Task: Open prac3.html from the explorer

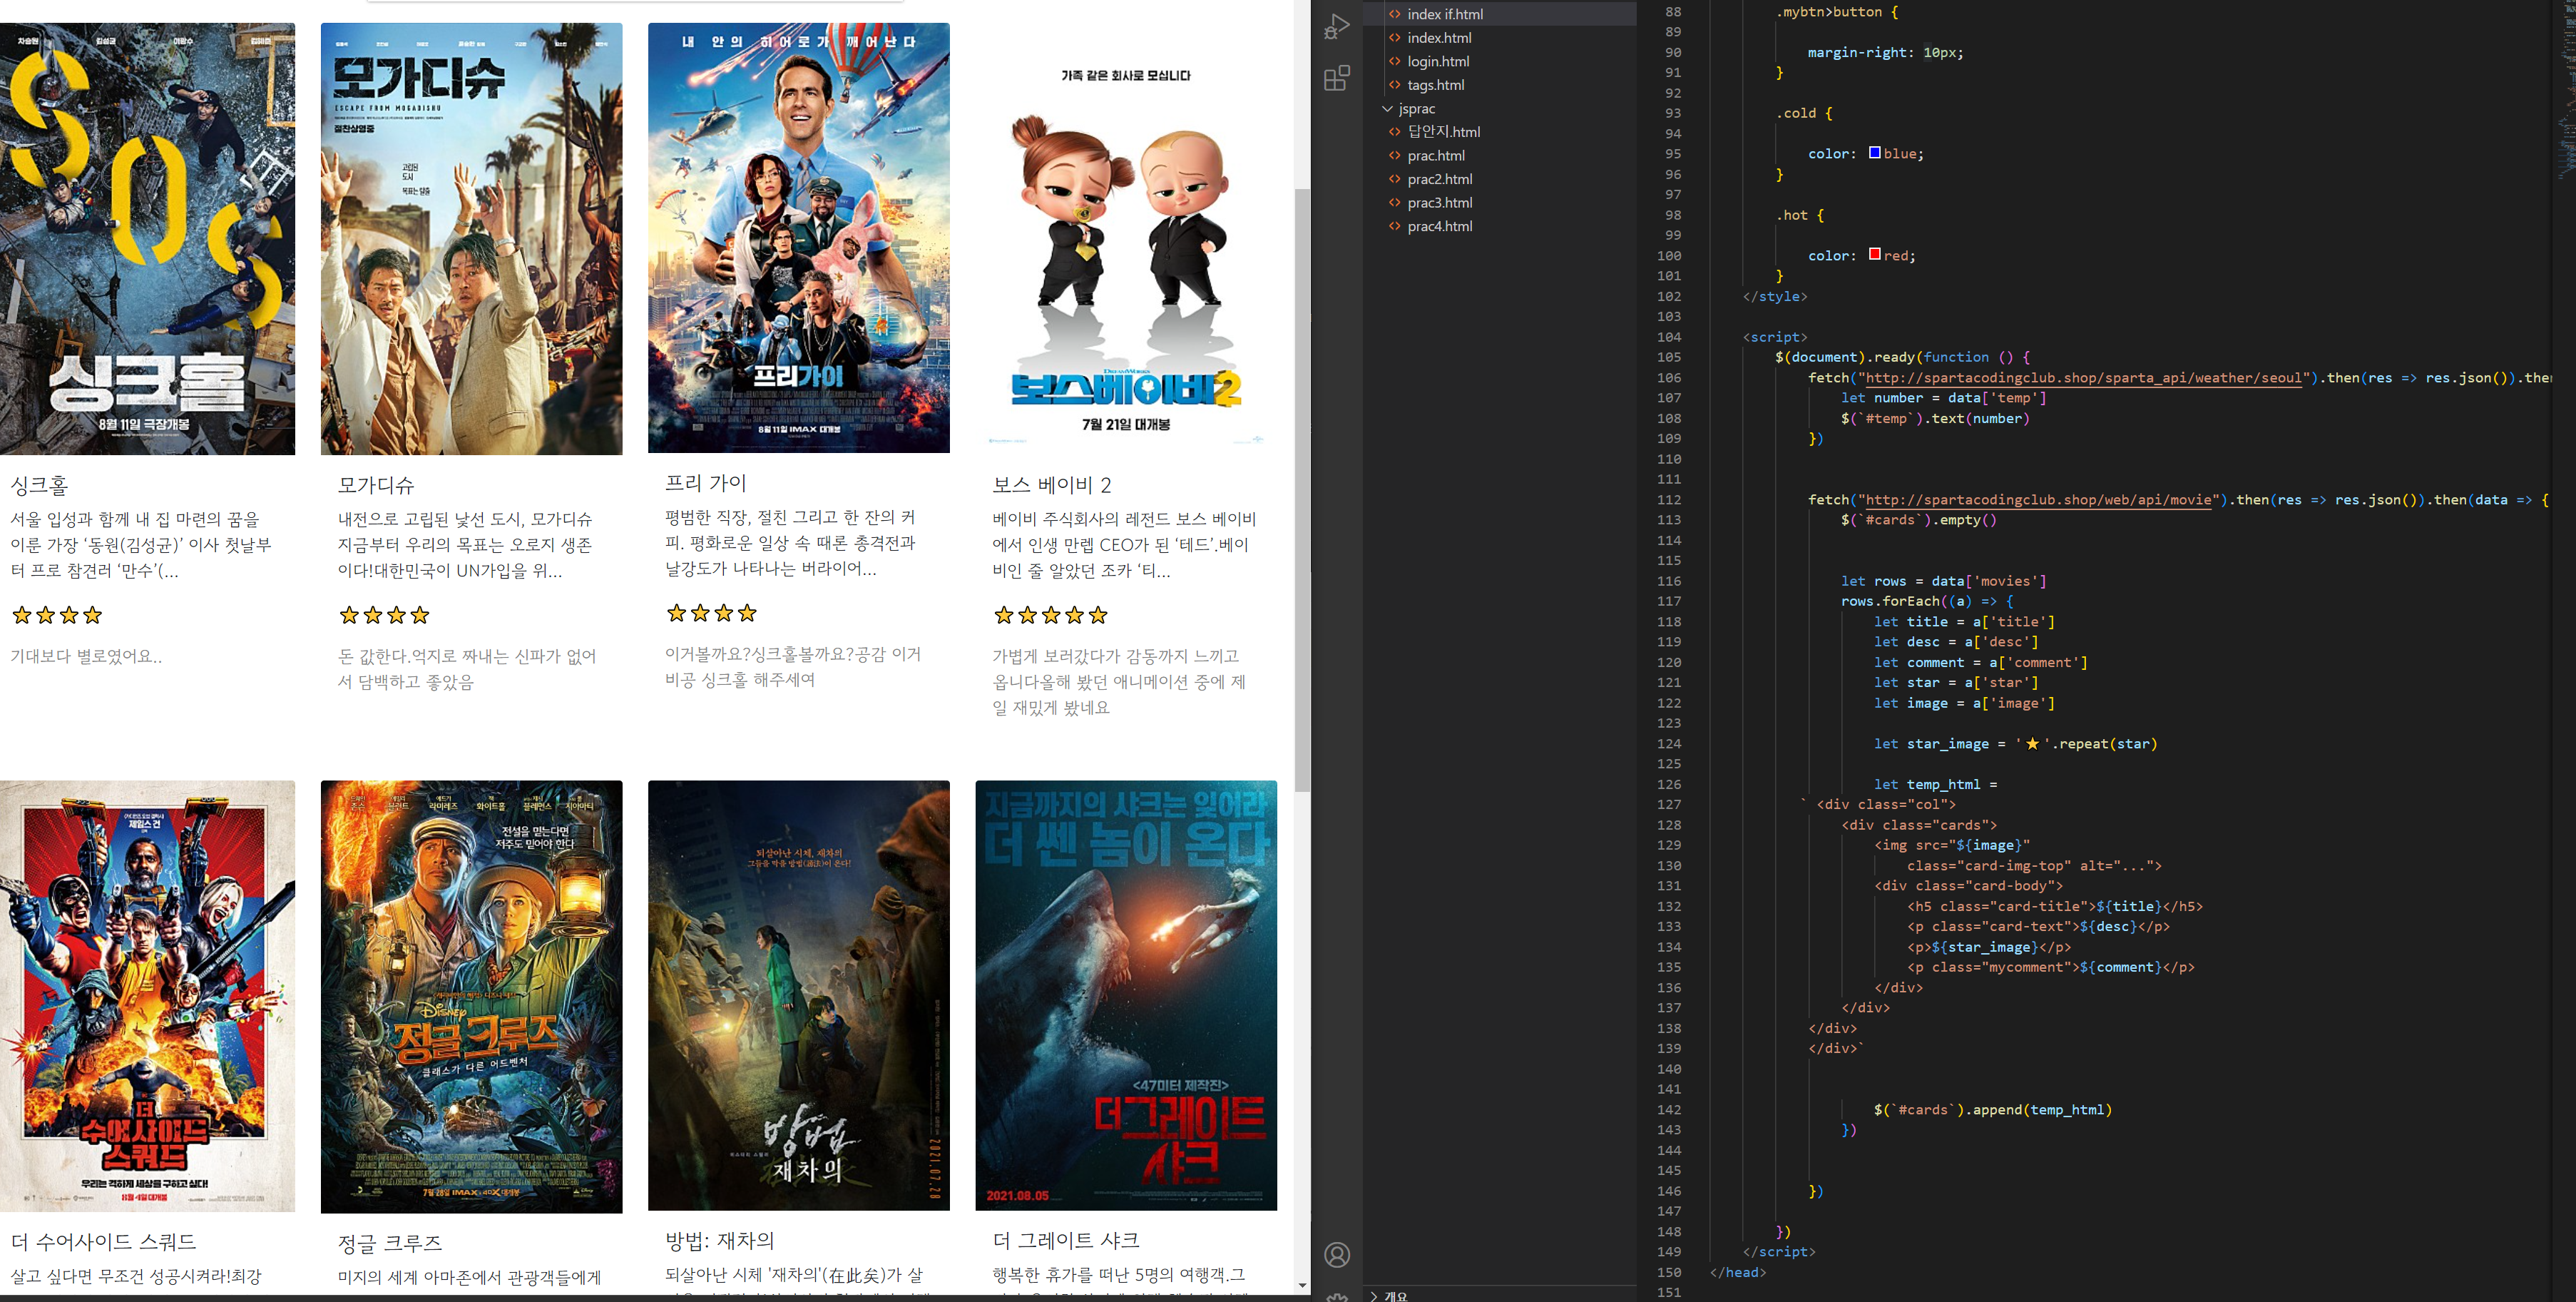Action: pos(1440,203)
